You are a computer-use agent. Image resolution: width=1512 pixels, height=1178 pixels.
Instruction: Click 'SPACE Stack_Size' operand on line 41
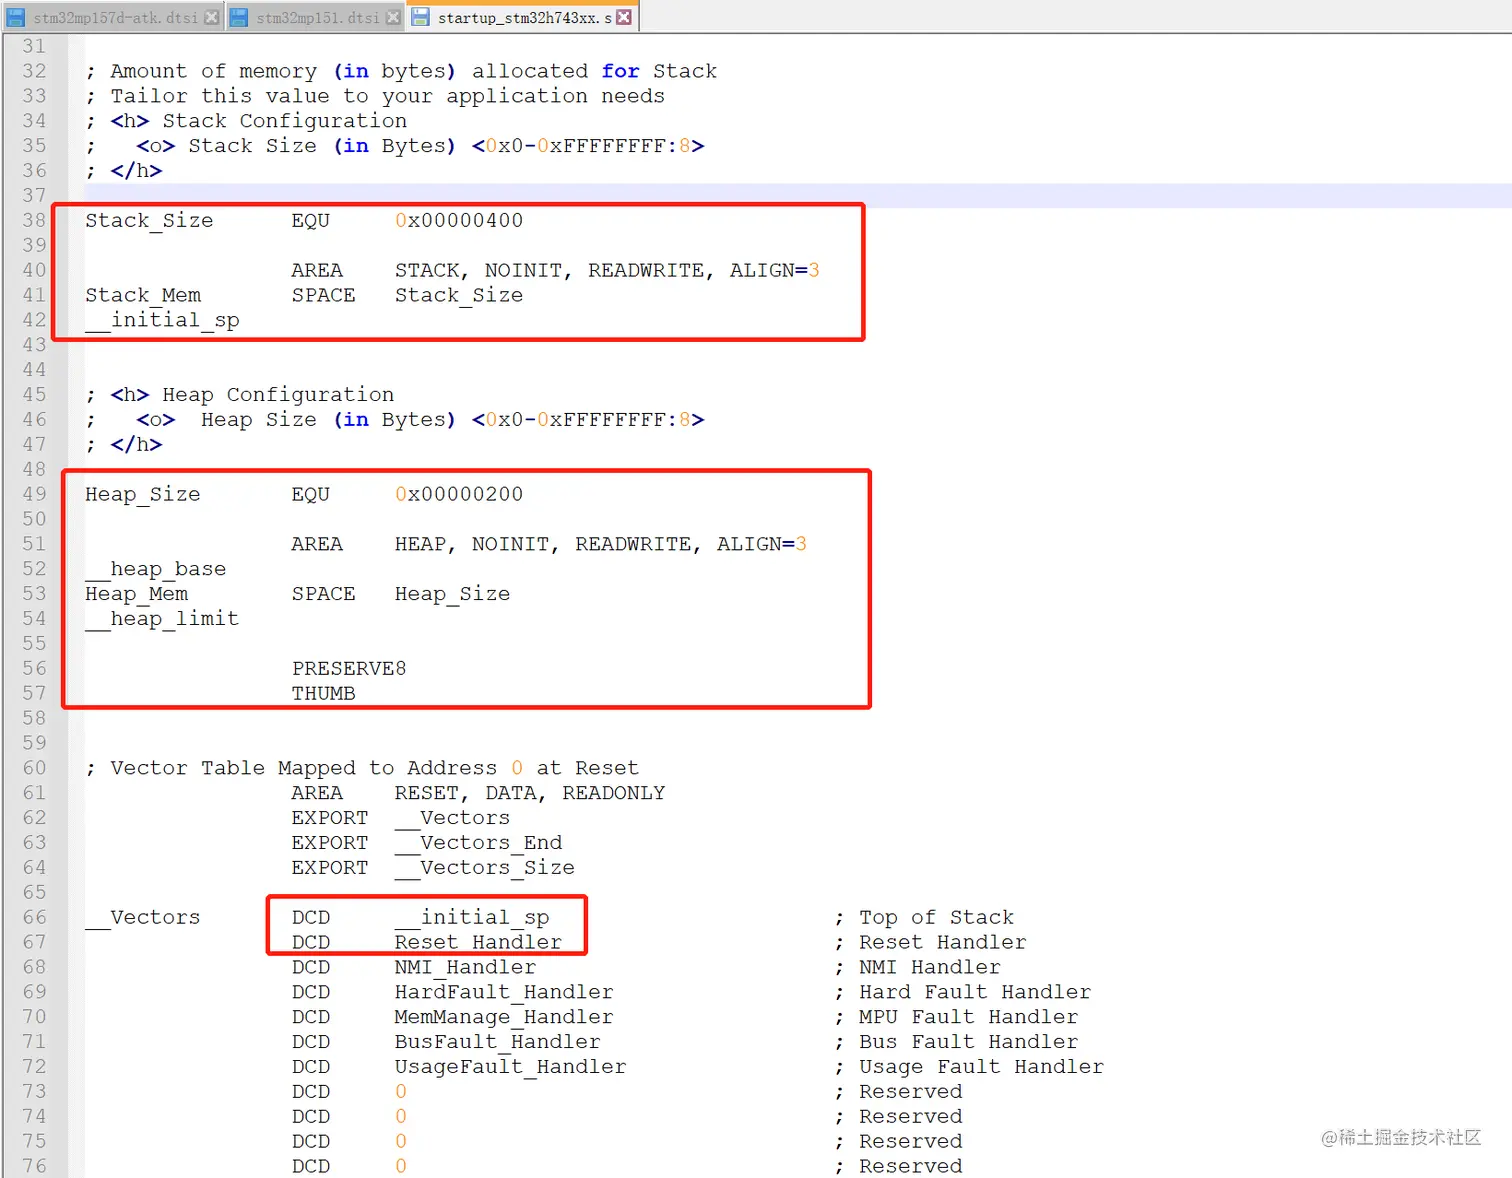(x=459, y=295)
